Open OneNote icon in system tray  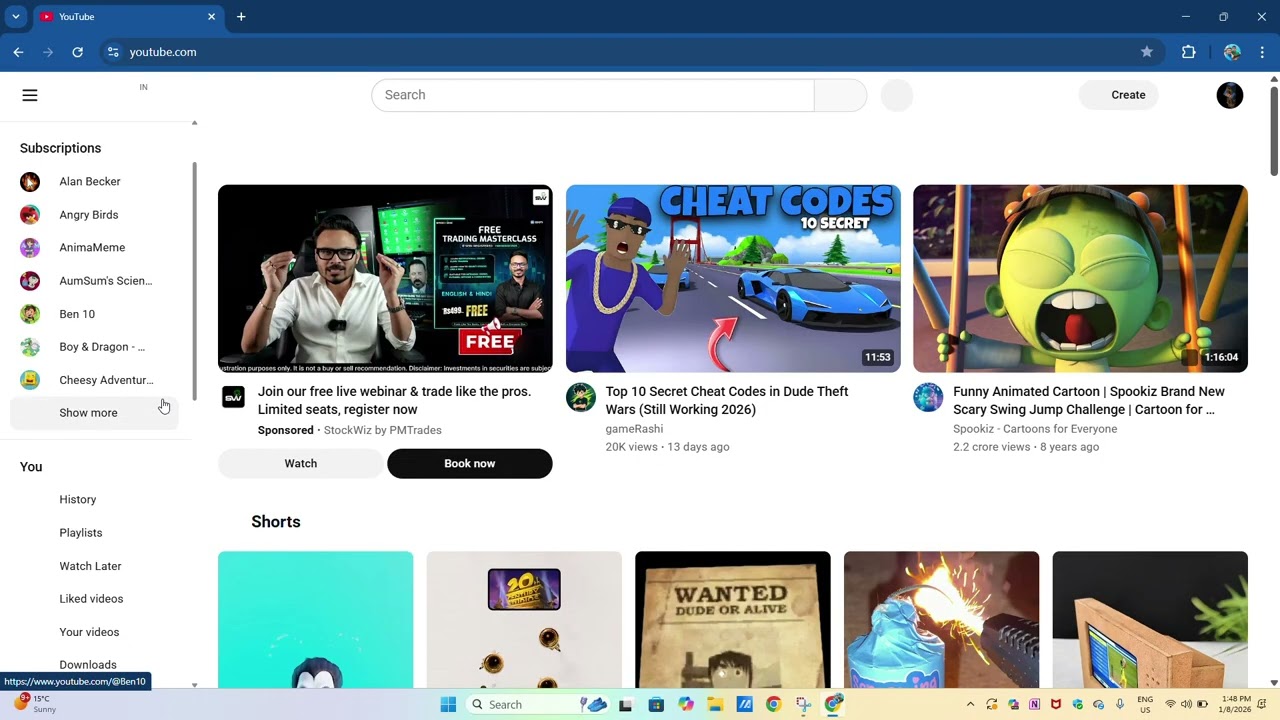(x=1034, y=704)
